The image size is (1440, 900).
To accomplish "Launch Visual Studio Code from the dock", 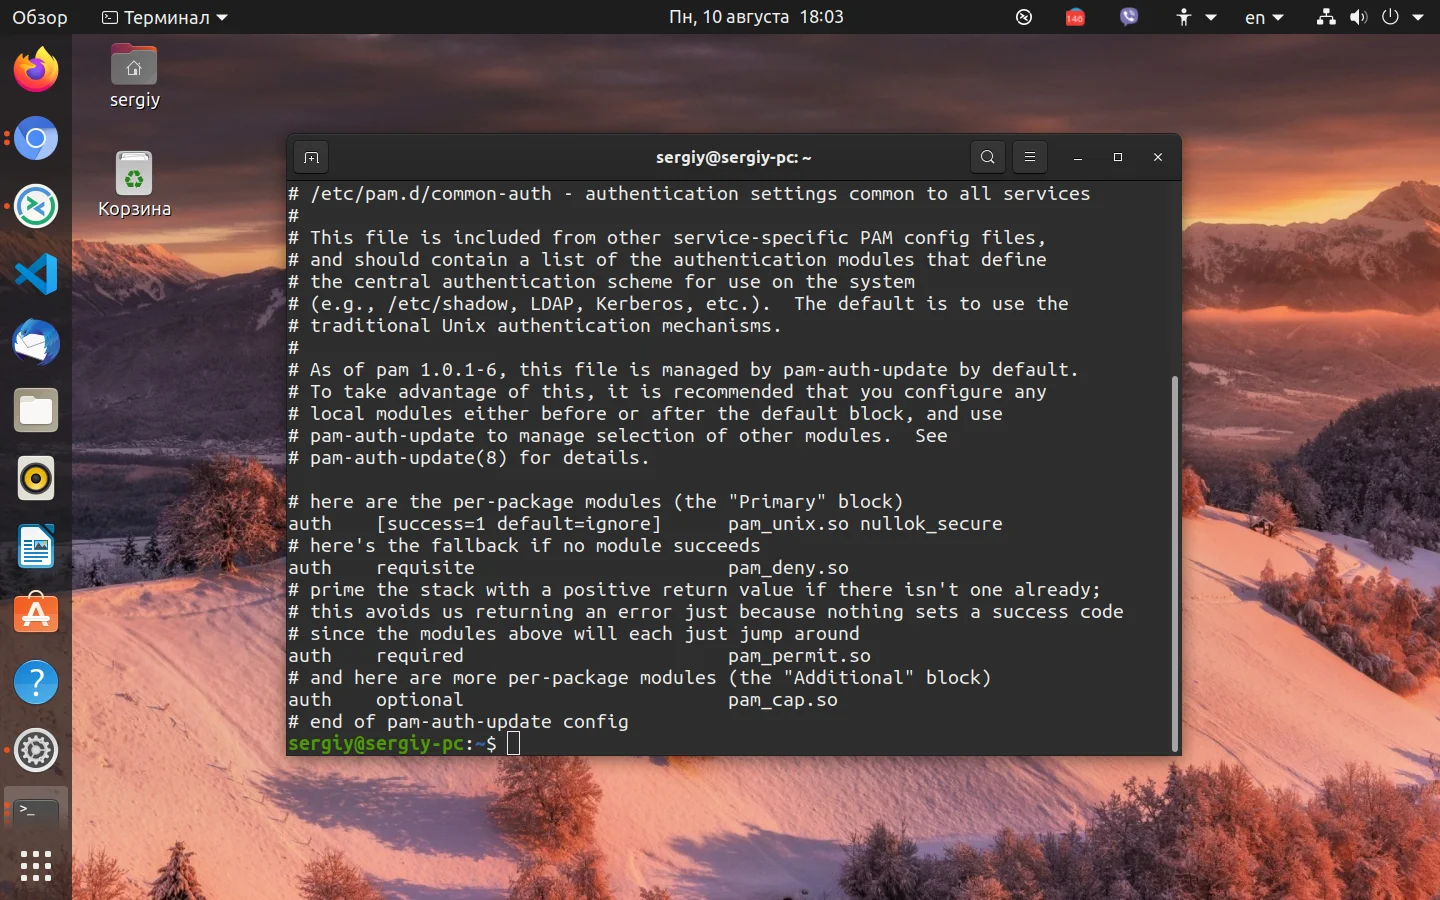I will click(x=36, y=274).
